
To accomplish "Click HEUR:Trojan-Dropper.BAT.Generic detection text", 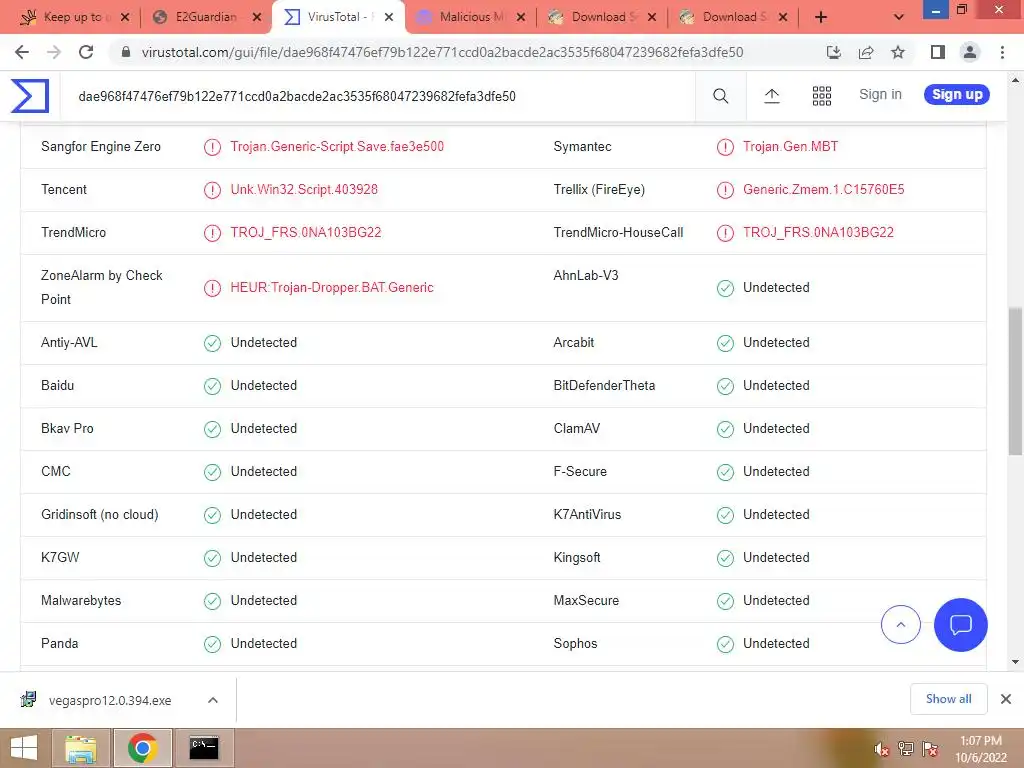I will [332, 288].
